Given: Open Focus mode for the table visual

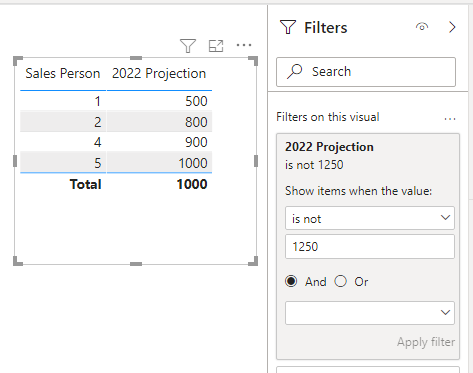Looking at the screenshot, I should tap(216, 46).
